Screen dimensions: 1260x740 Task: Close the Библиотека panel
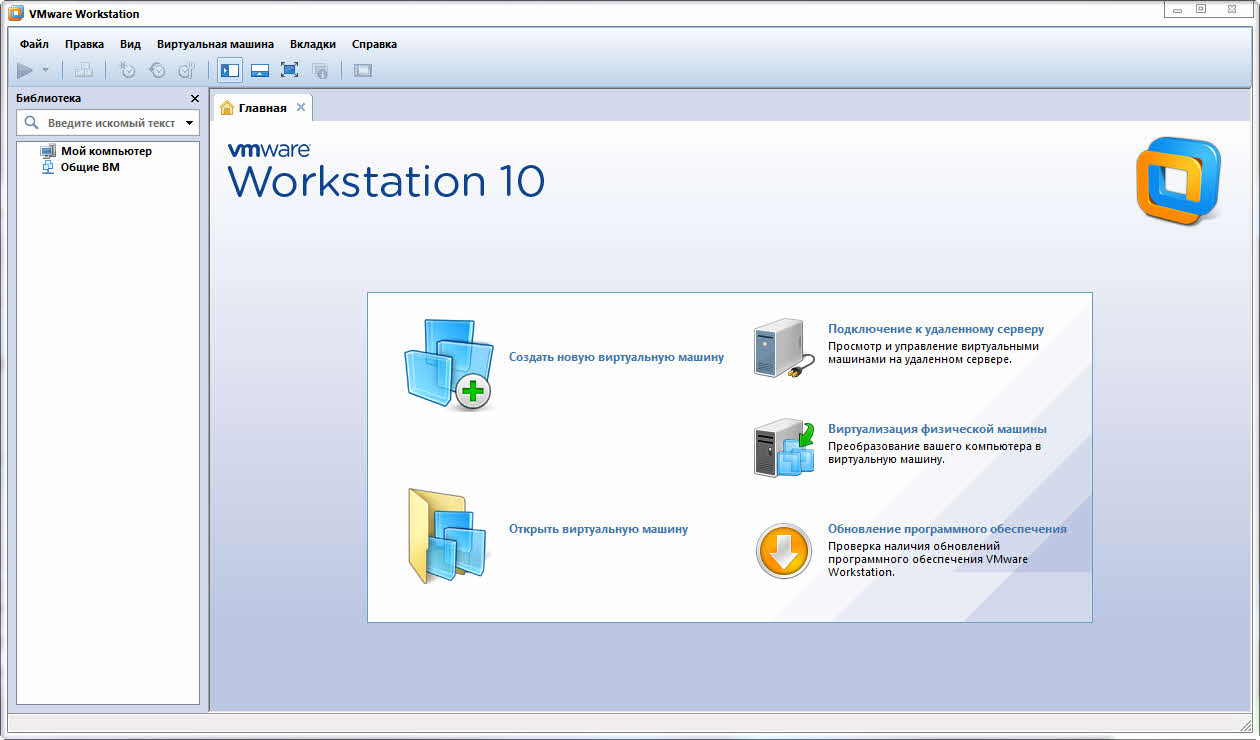(x=195, y=98)
